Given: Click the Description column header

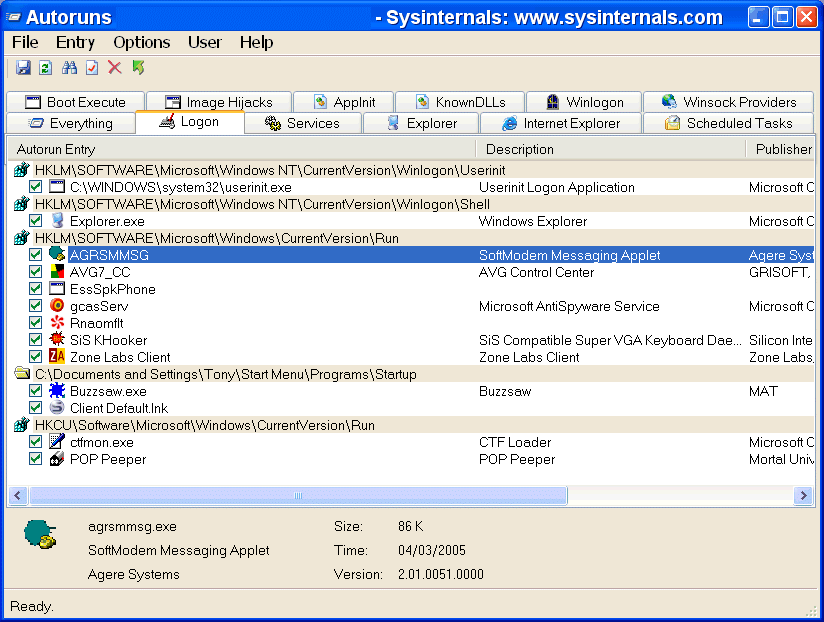Looking at the screenshot, I should (611, 149).
